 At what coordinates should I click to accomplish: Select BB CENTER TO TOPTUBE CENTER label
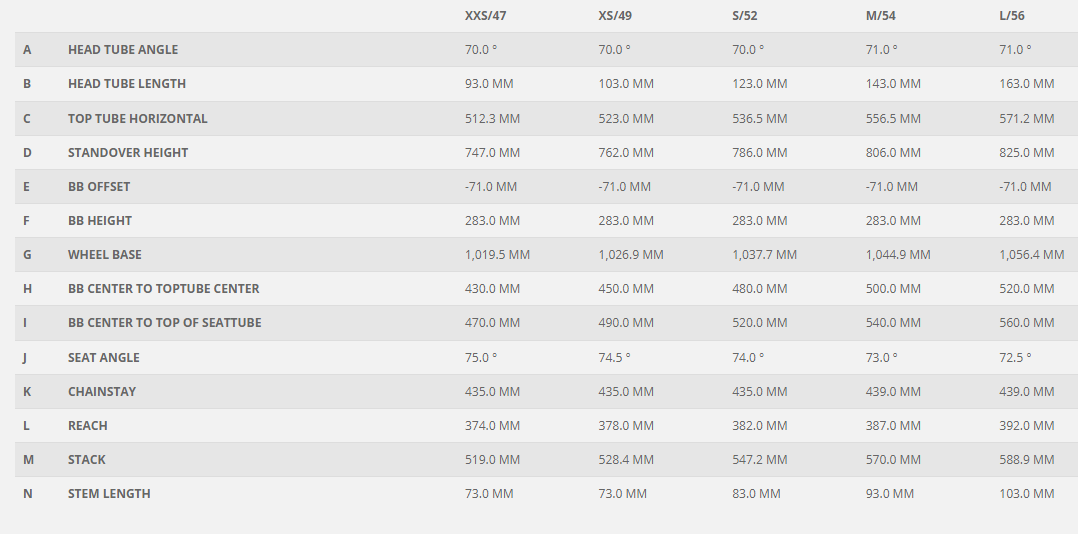[164, 289]
